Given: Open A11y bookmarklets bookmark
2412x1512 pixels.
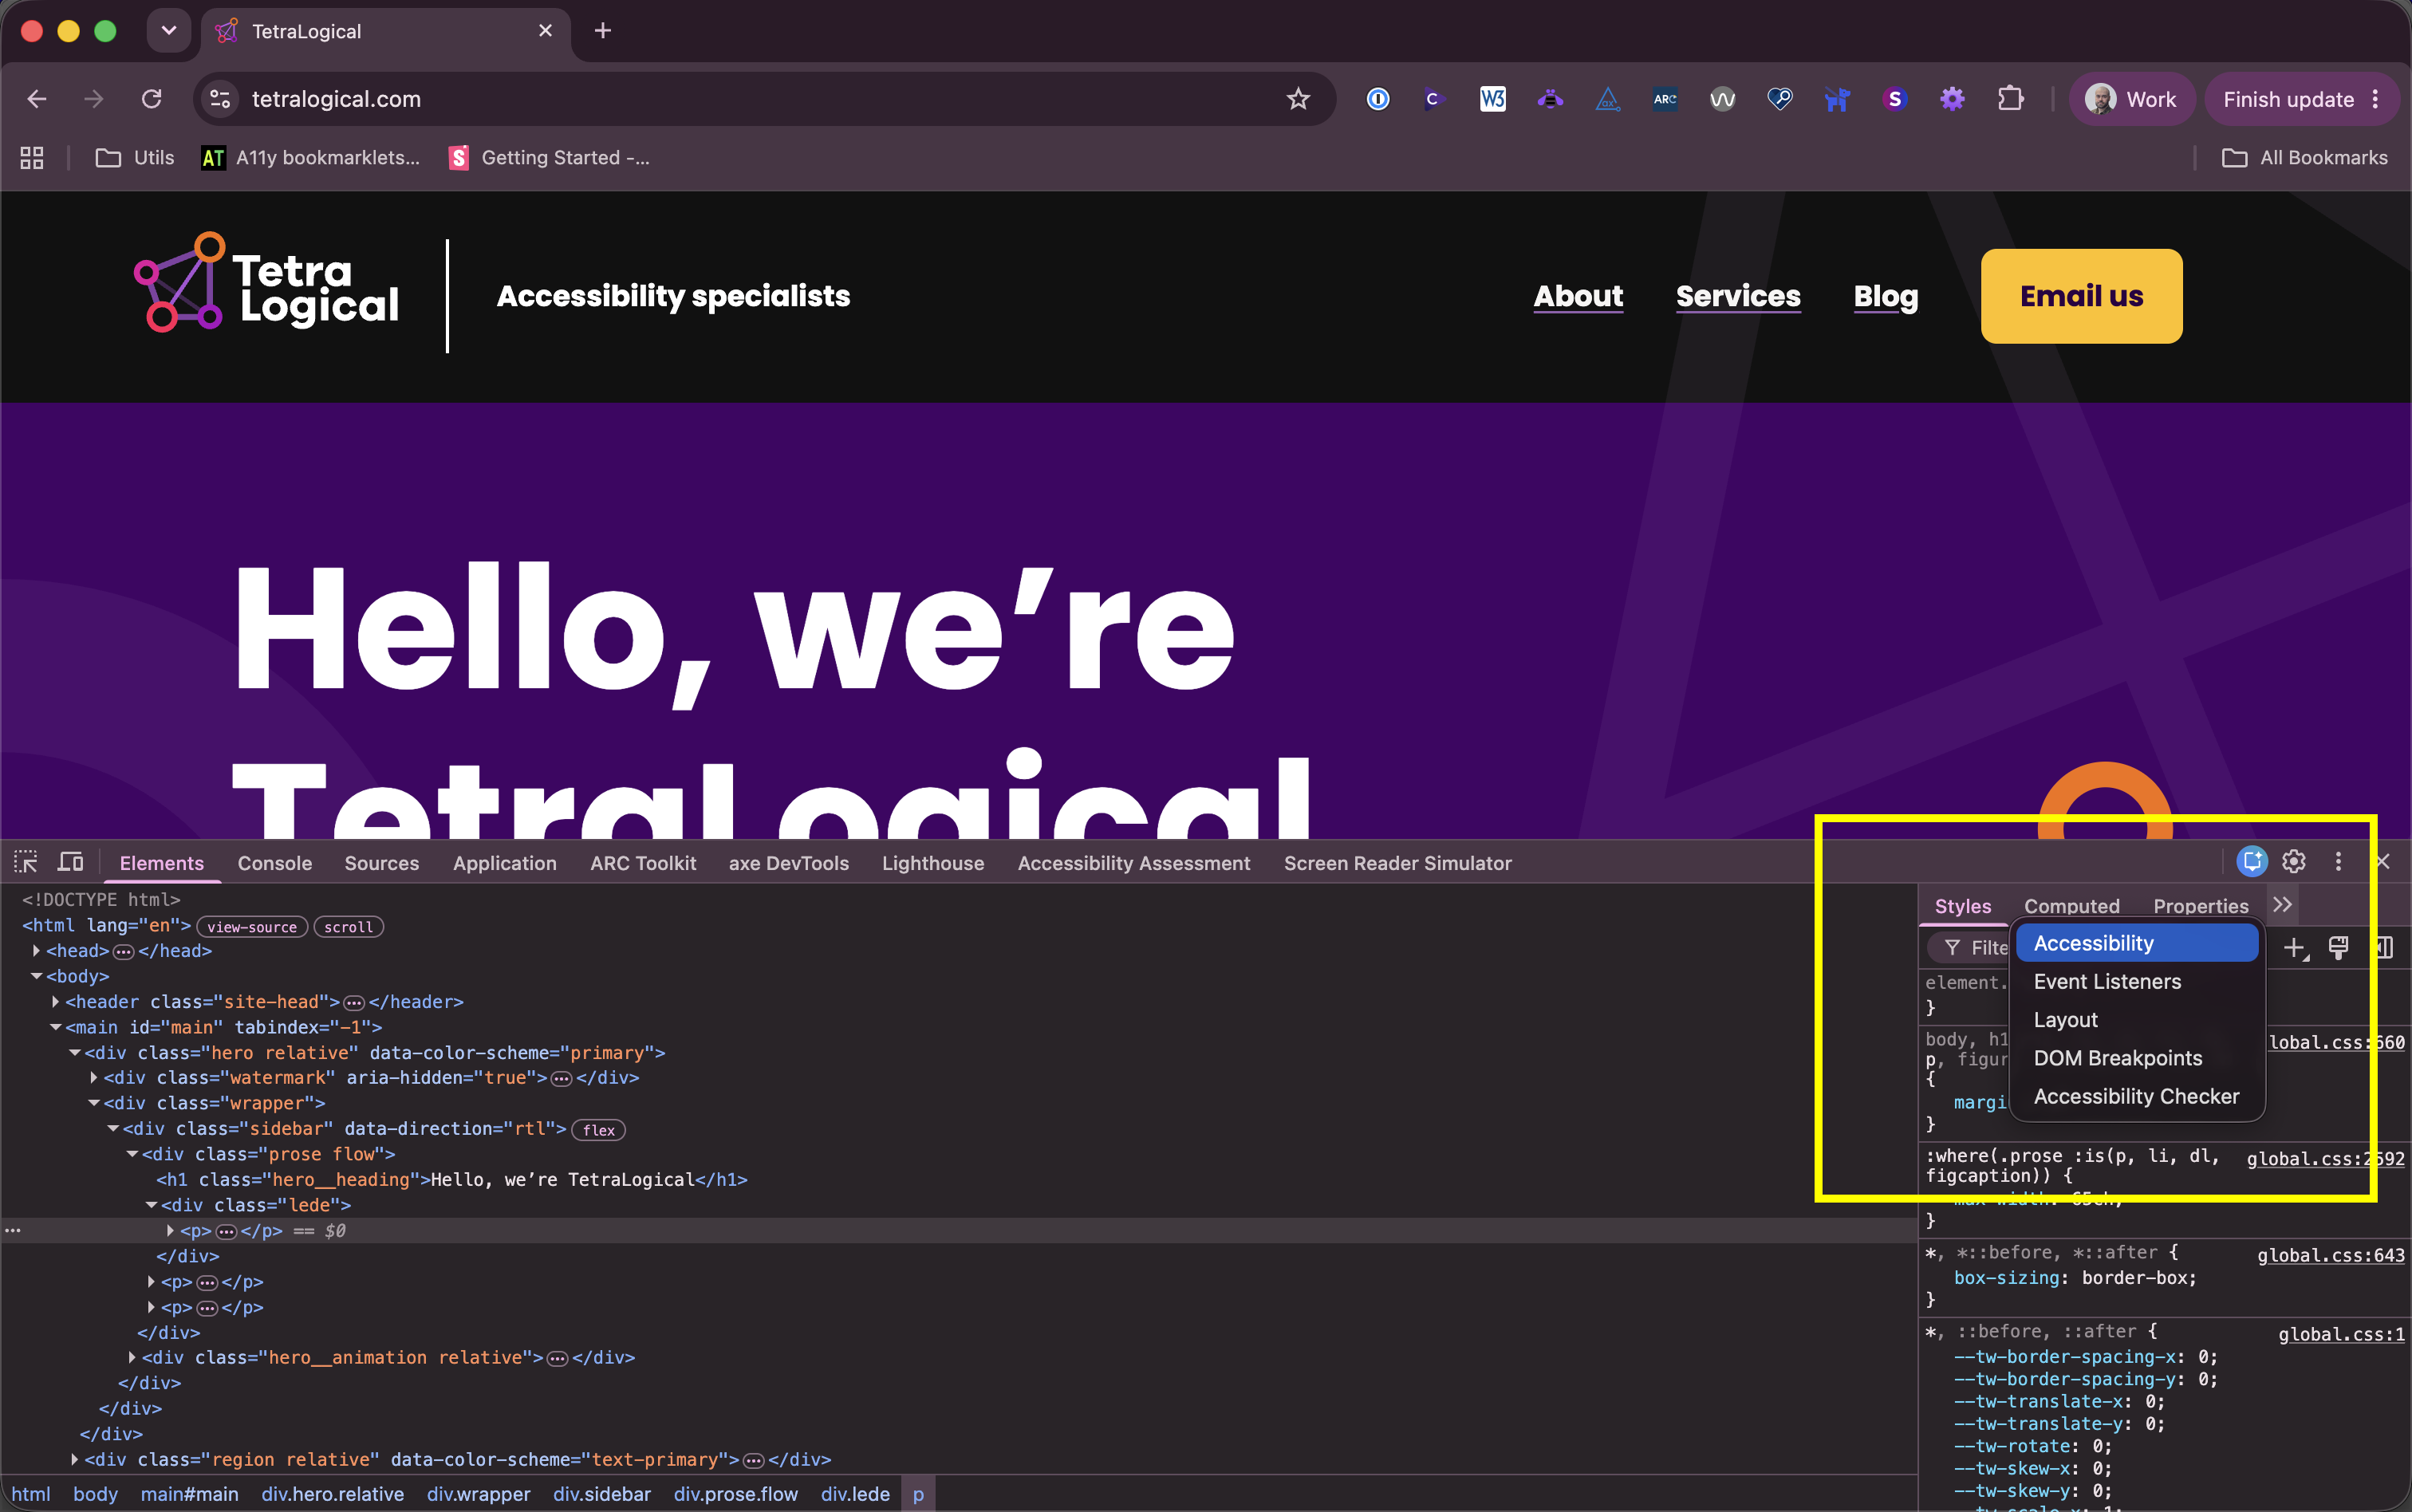Looking at the screenshot, I should pyautogui.click(x=310, y=158).
